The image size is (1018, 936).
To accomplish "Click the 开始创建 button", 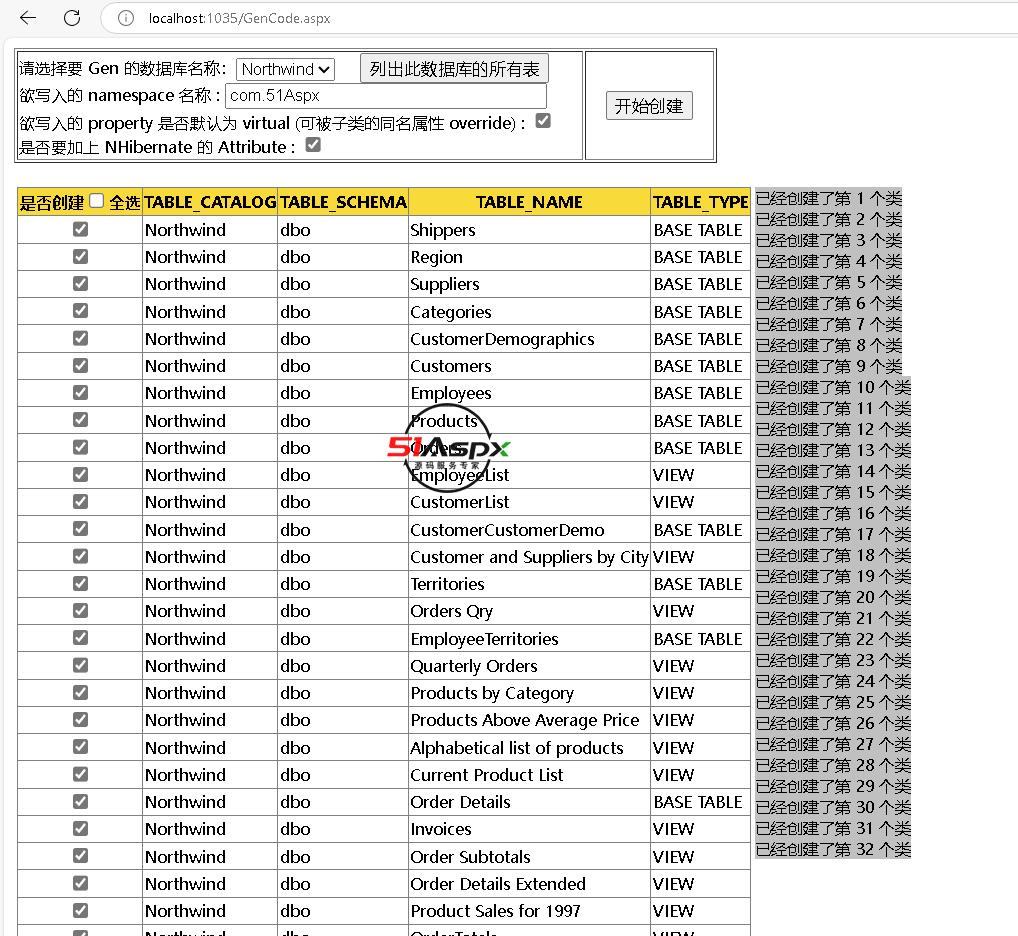I will coord(649,106).
